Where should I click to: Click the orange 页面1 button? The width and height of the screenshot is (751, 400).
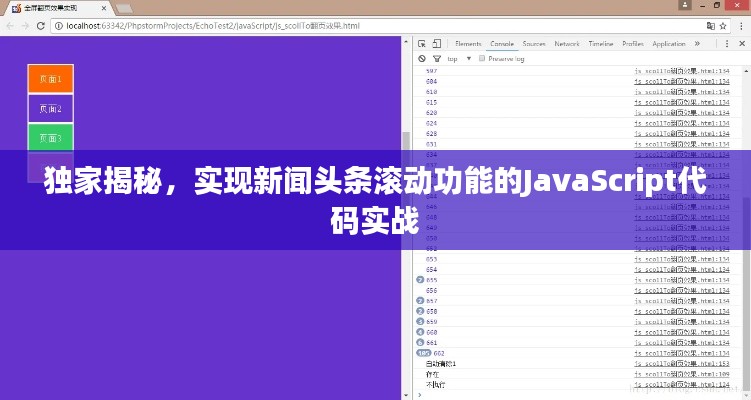[x=50, y=78]
